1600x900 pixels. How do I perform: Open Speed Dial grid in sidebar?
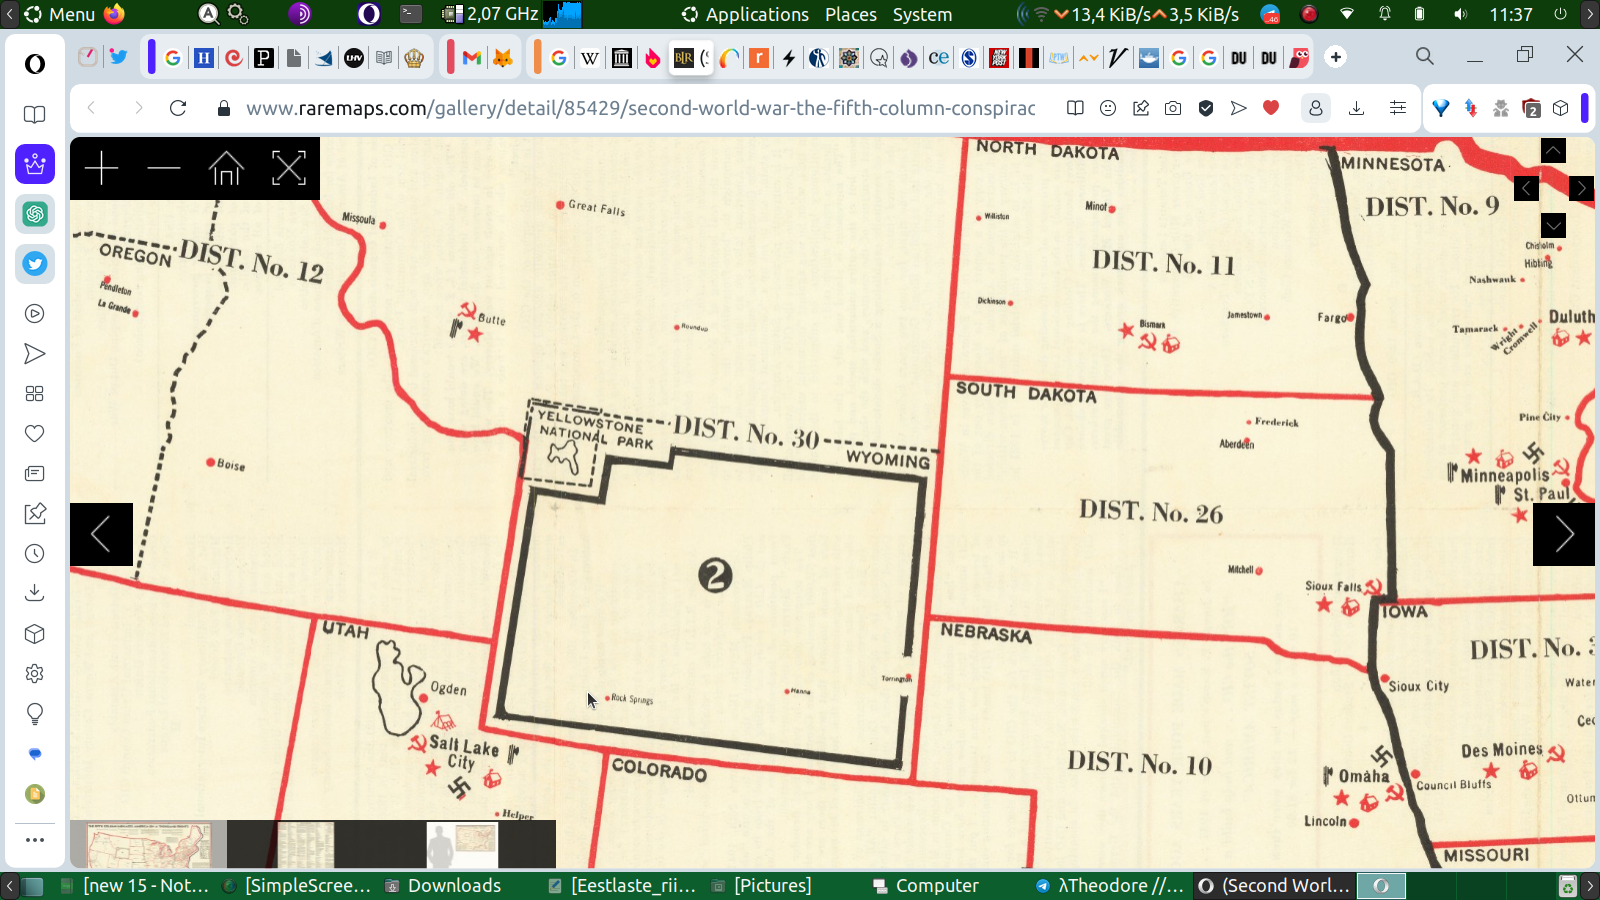[x=35, y=394]
